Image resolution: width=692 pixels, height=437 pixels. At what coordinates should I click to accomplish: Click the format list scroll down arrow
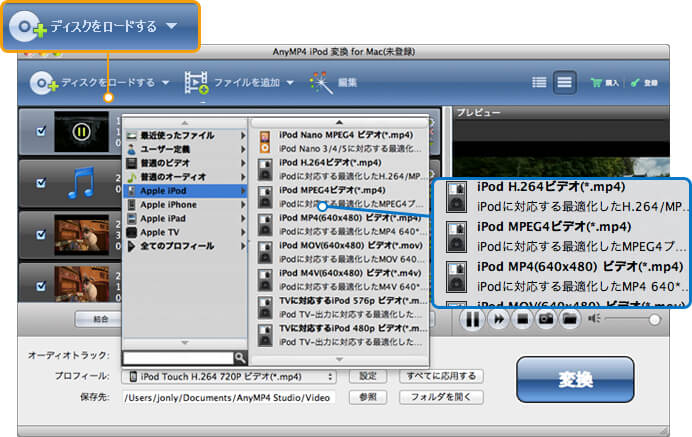(x=339, y=359)
